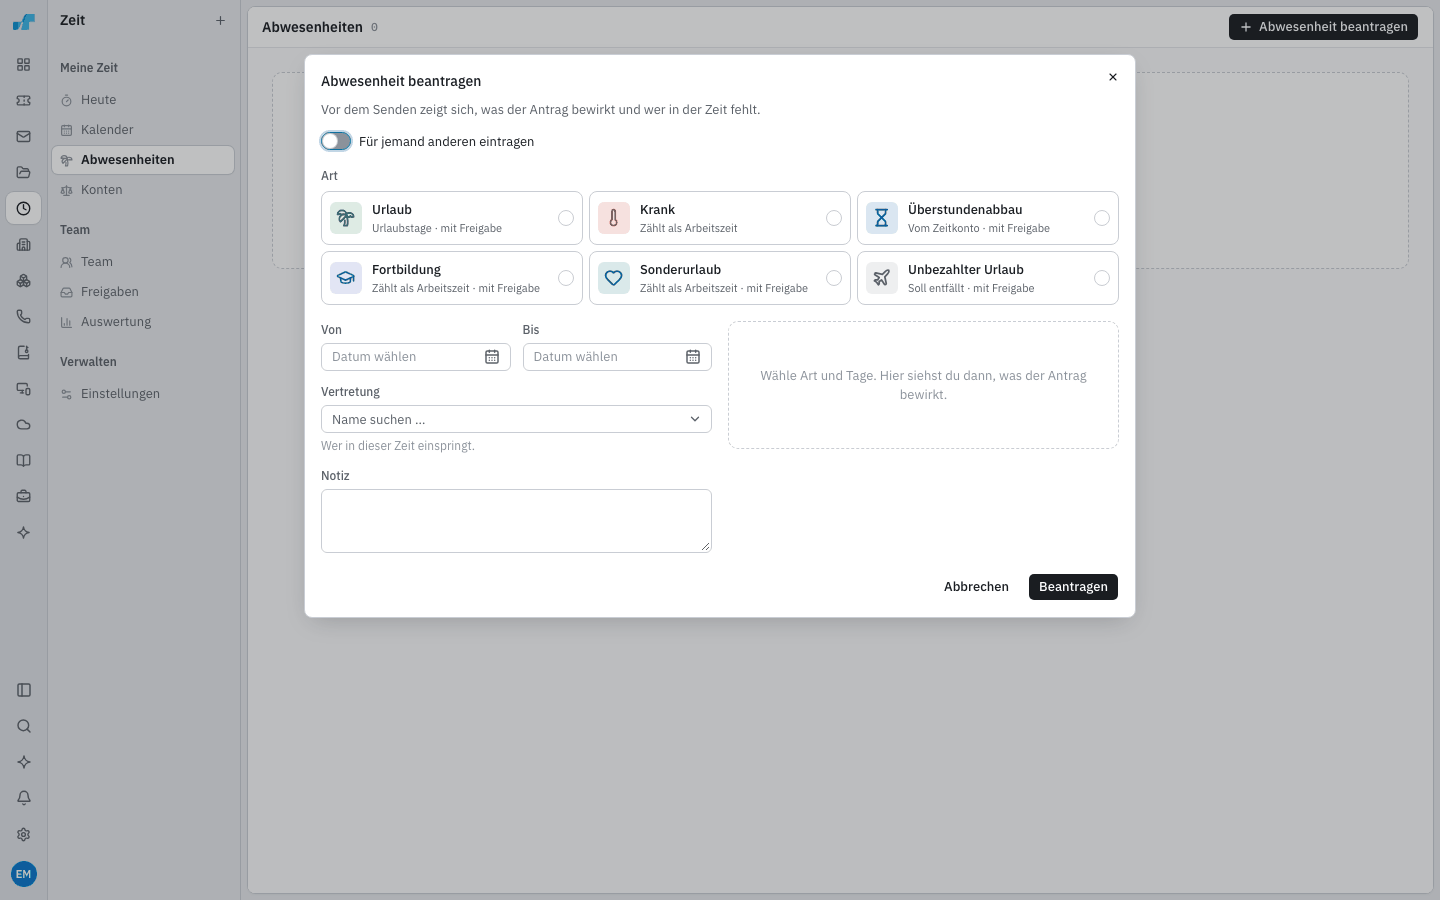Screen dimensions: 1440x900
Task: Click the hourglass icon on Überstundenabbau card
Action: tap(882, 218)
